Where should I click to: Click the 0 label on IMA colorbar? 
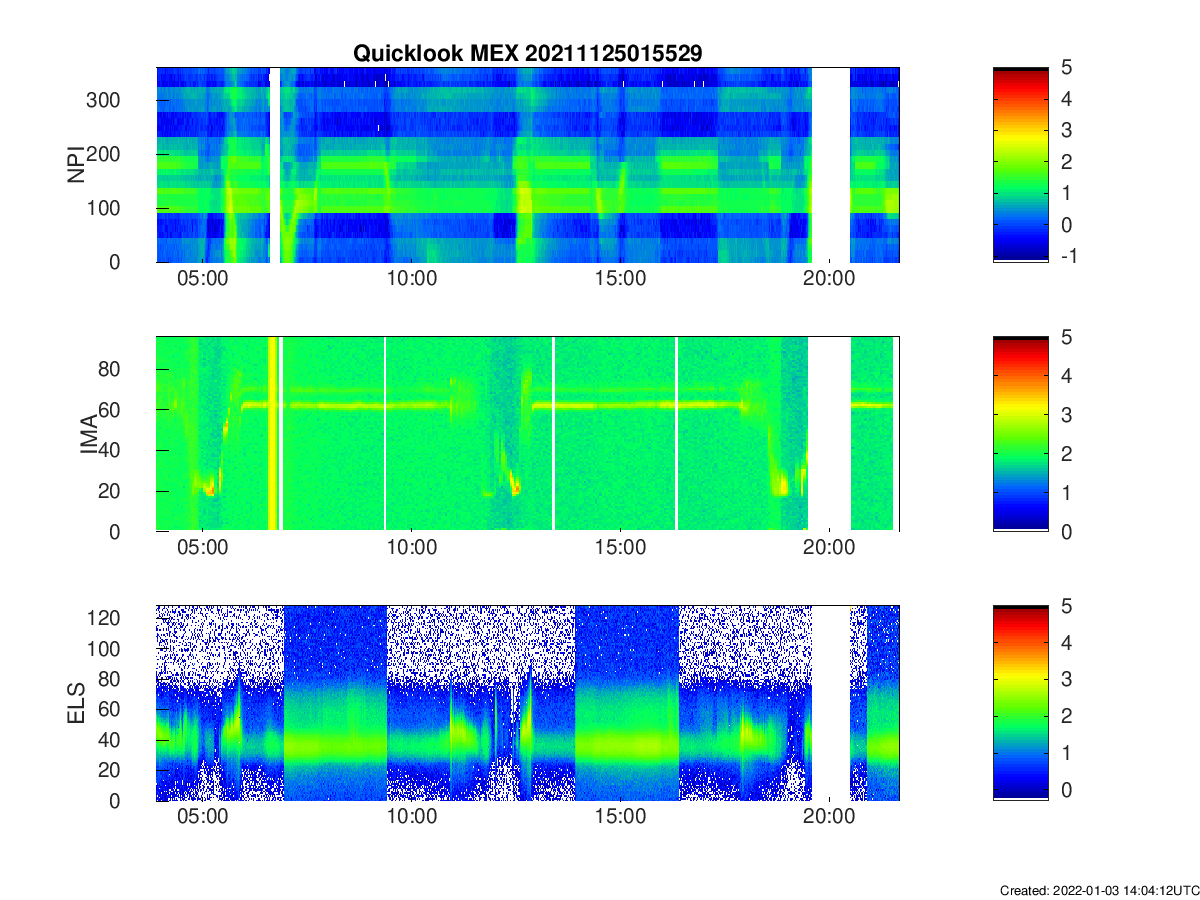click(x=1066, y=532)
